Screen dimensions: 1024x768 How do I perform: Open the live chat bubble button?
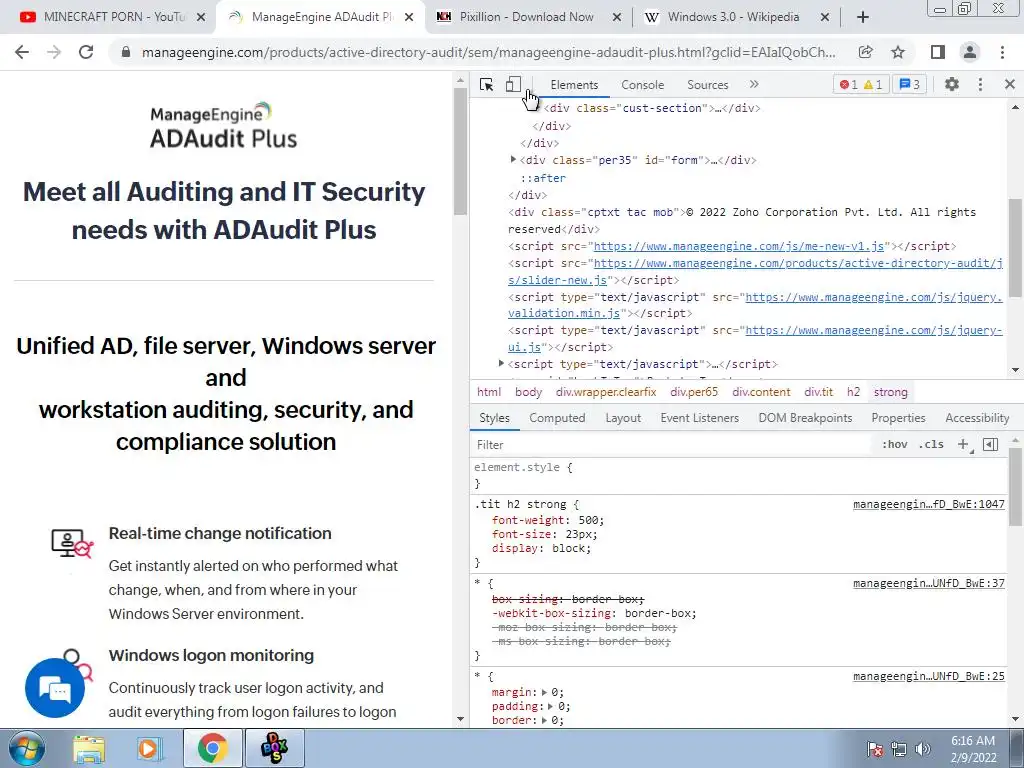(x=55, y=688)
